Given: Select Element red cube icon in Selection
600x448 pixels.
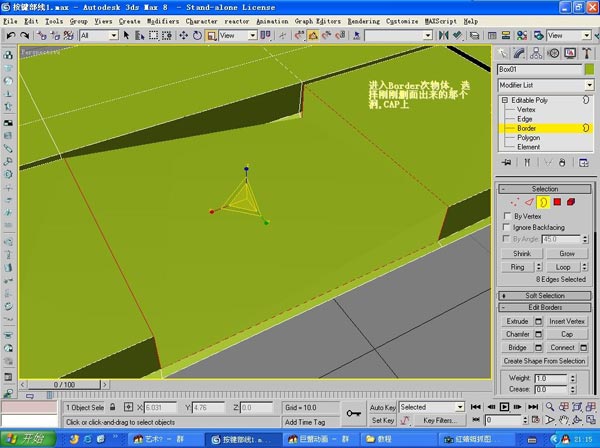Looking at the screenshot, I should (x=571, y=202).
